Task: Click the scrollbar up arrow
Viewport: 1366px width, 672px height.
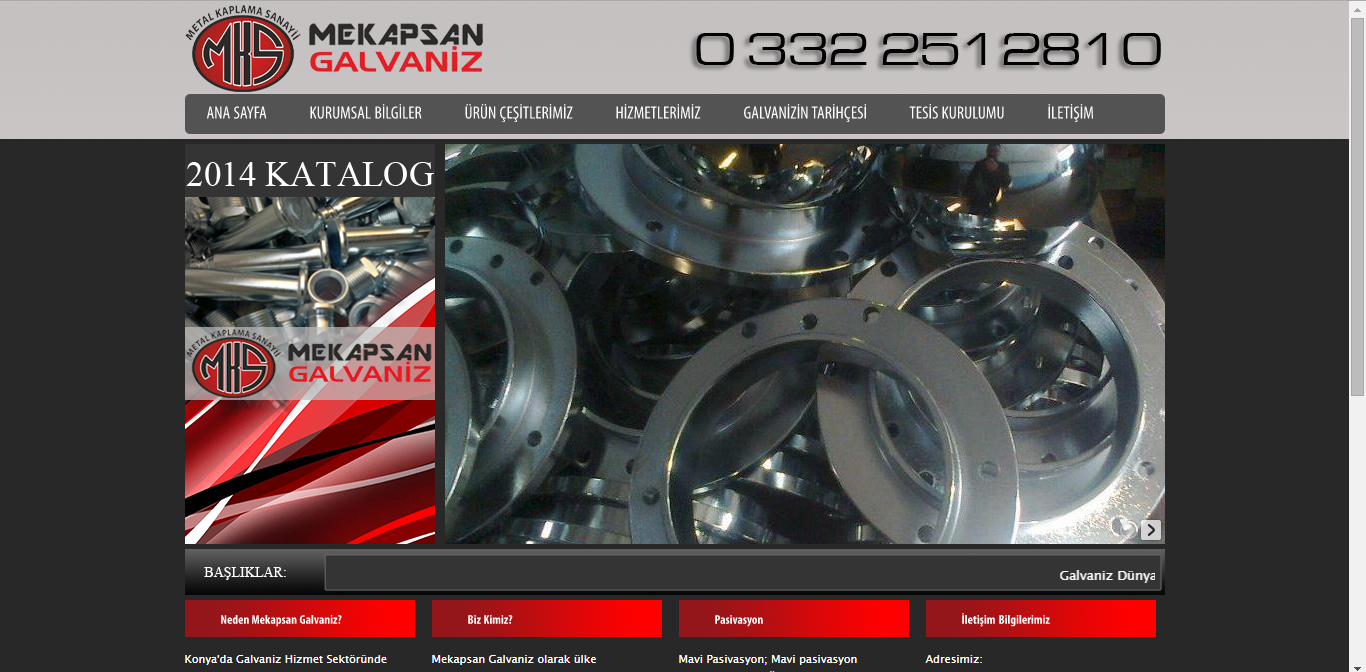Action: [1357, 7]
